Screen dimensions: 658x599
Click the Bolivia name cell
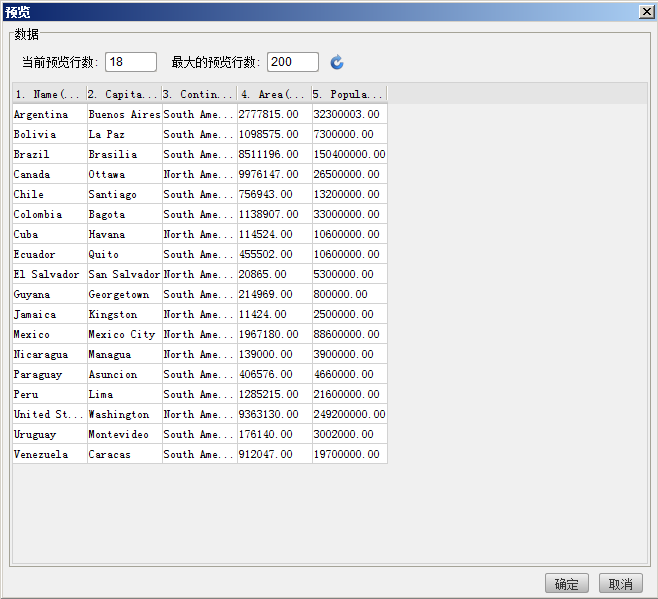[50, 134]
